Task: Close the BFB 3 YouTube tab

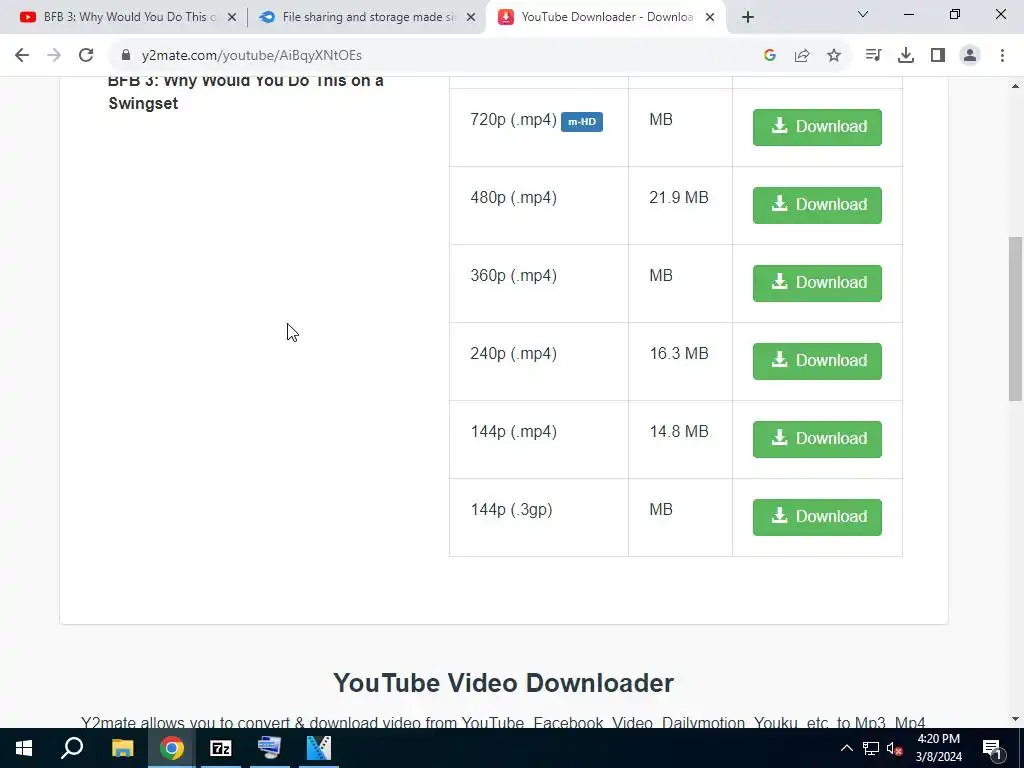Action: (x=232, y=18)
